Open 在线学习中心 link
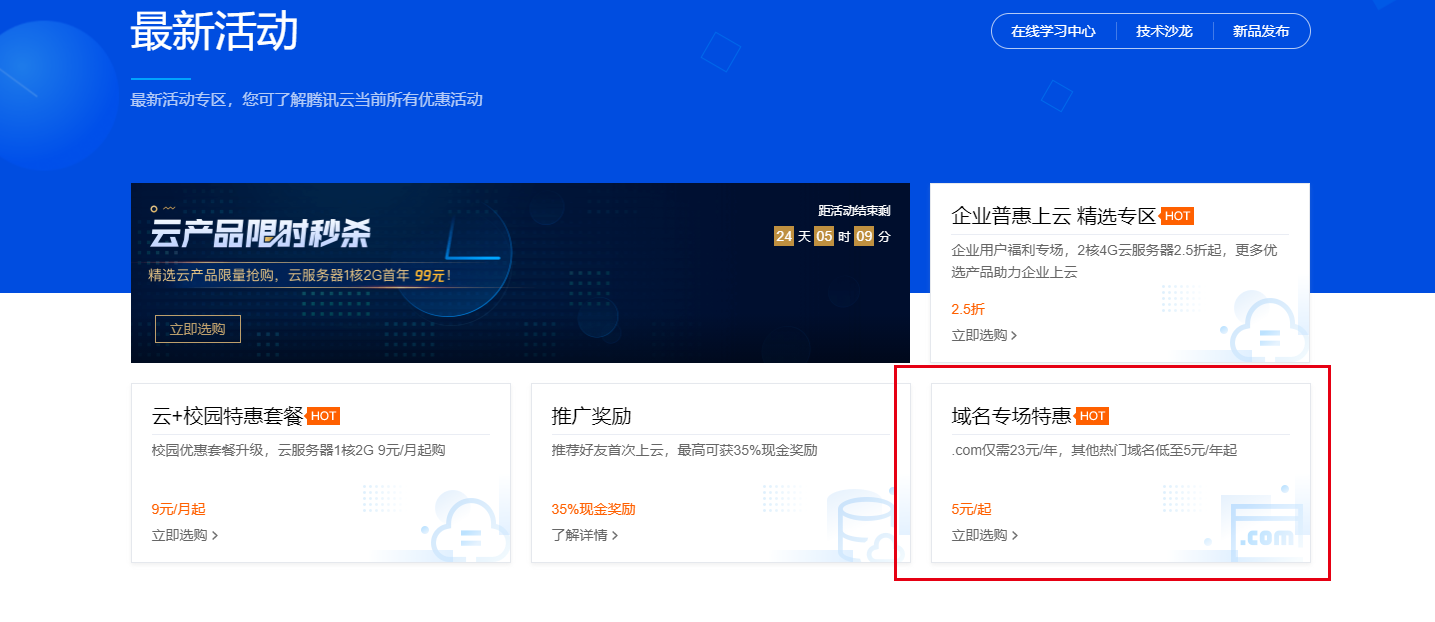The image size is (1435, 622). [1053, 31]
